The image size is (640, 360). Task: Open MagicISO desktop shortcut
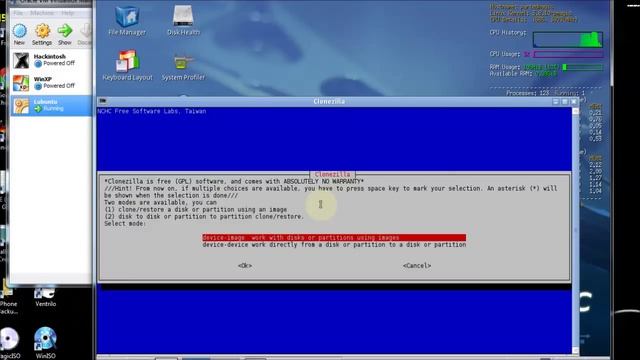[9, 343]
